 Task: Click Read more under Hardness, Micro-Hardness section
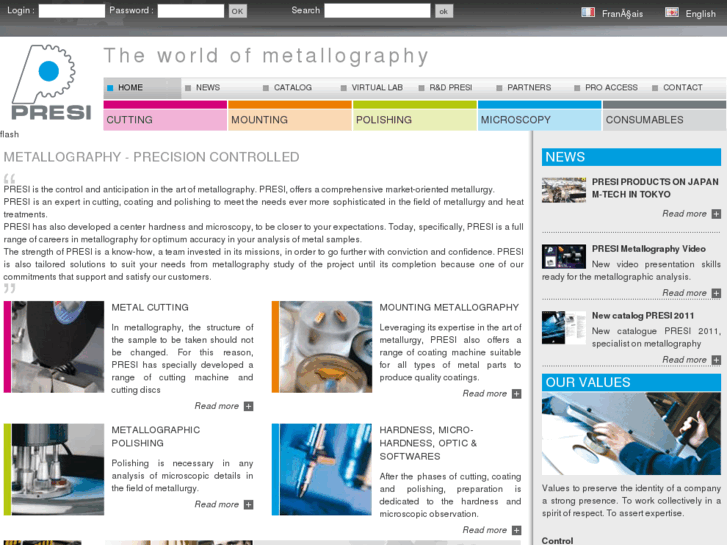[x=485, y=530]
